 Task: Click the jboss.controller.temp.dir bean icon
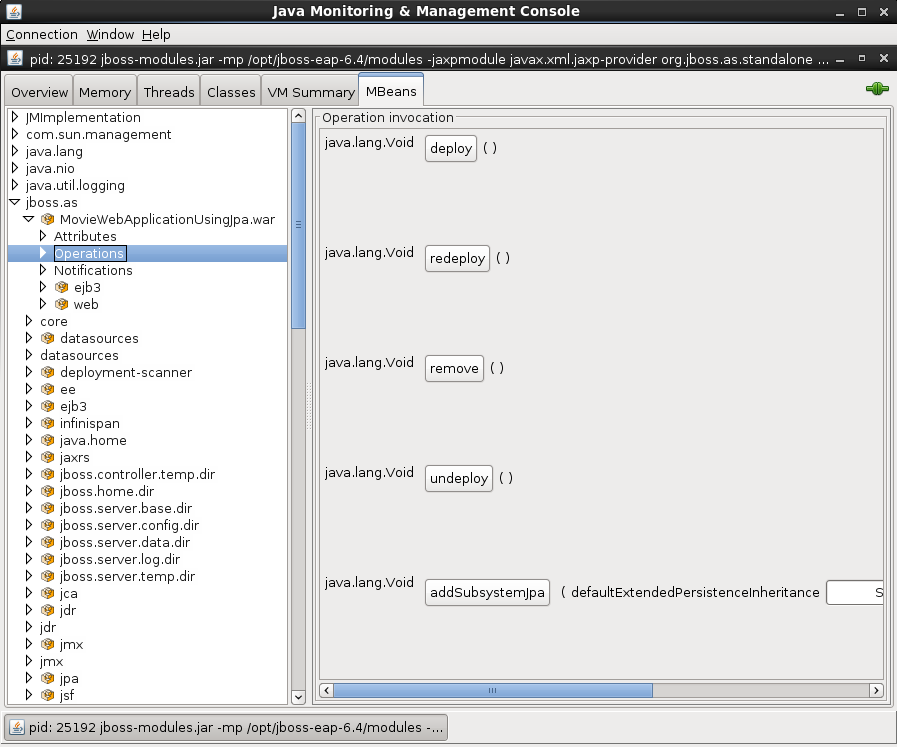click(47, 474)
